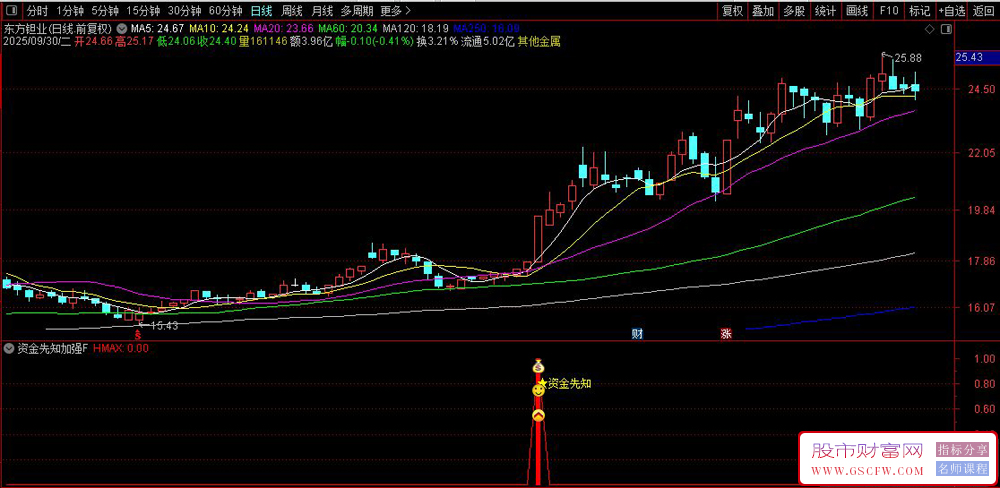The width and height of the screenshot is (1000, 488).
Task: Click the 换3.21% turnover value
Action: [436, 41]
